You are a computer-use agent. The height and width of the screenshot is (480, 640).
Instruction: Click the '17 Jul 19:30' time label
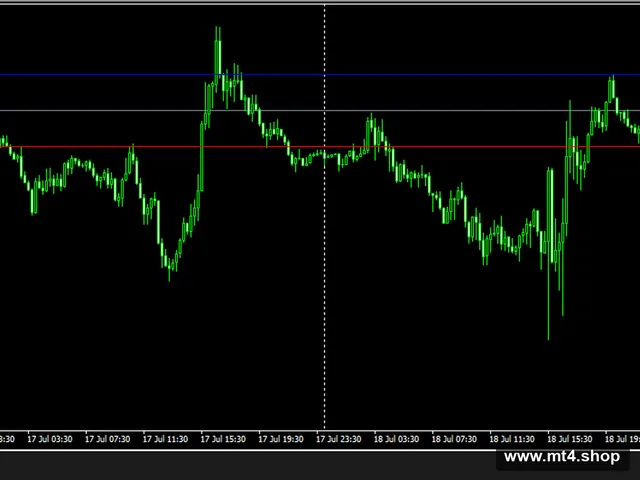pyautogui.click(x=281, y=439)
